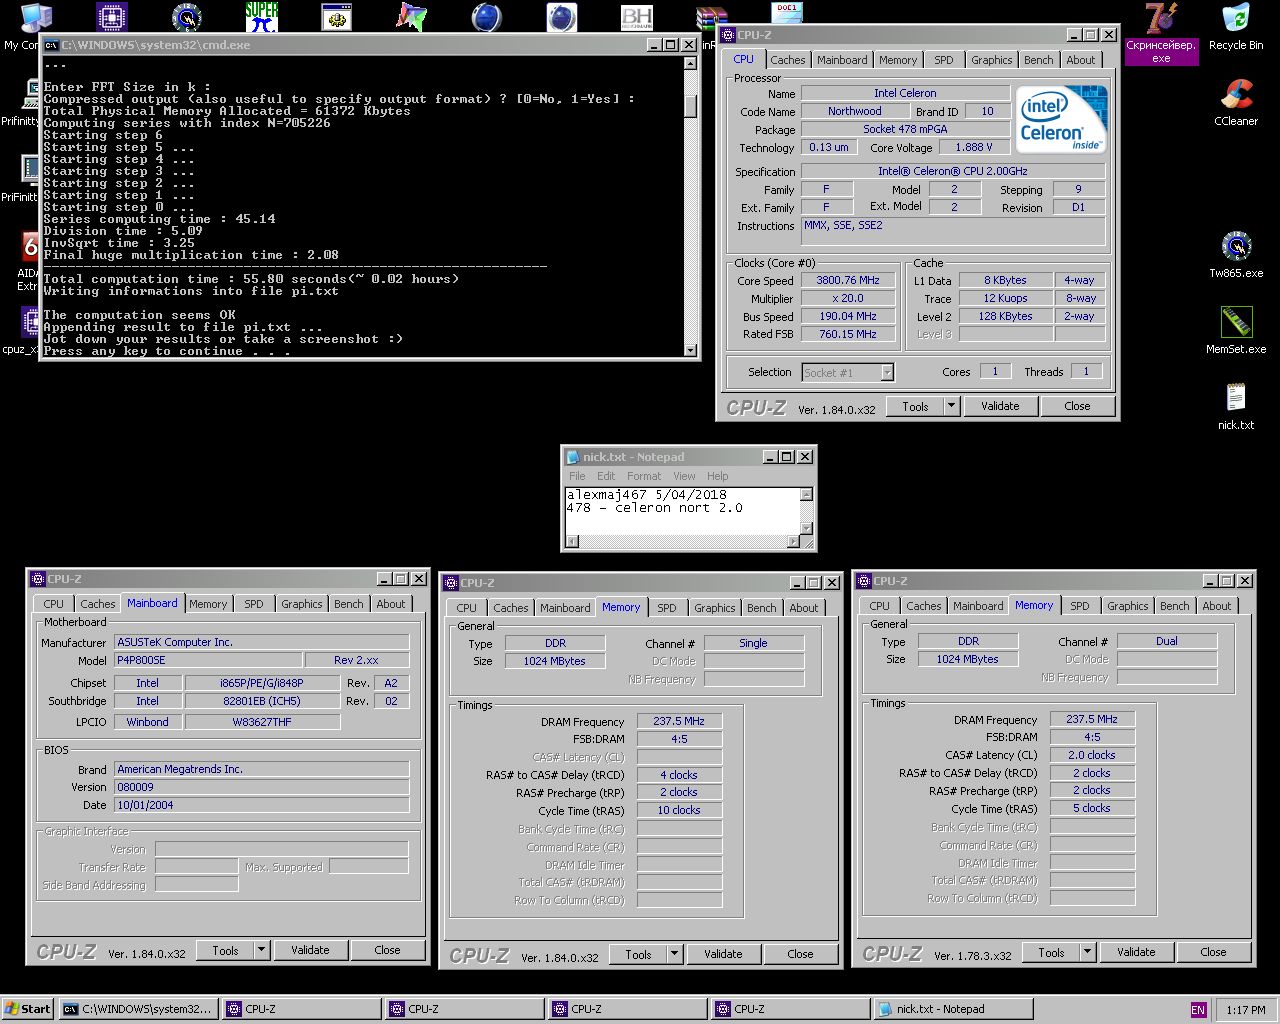Click Close in Single-channel Memory CPU-Z window
The width and height of the screenshot is (1280, 1024).
[x=800, y=954]
